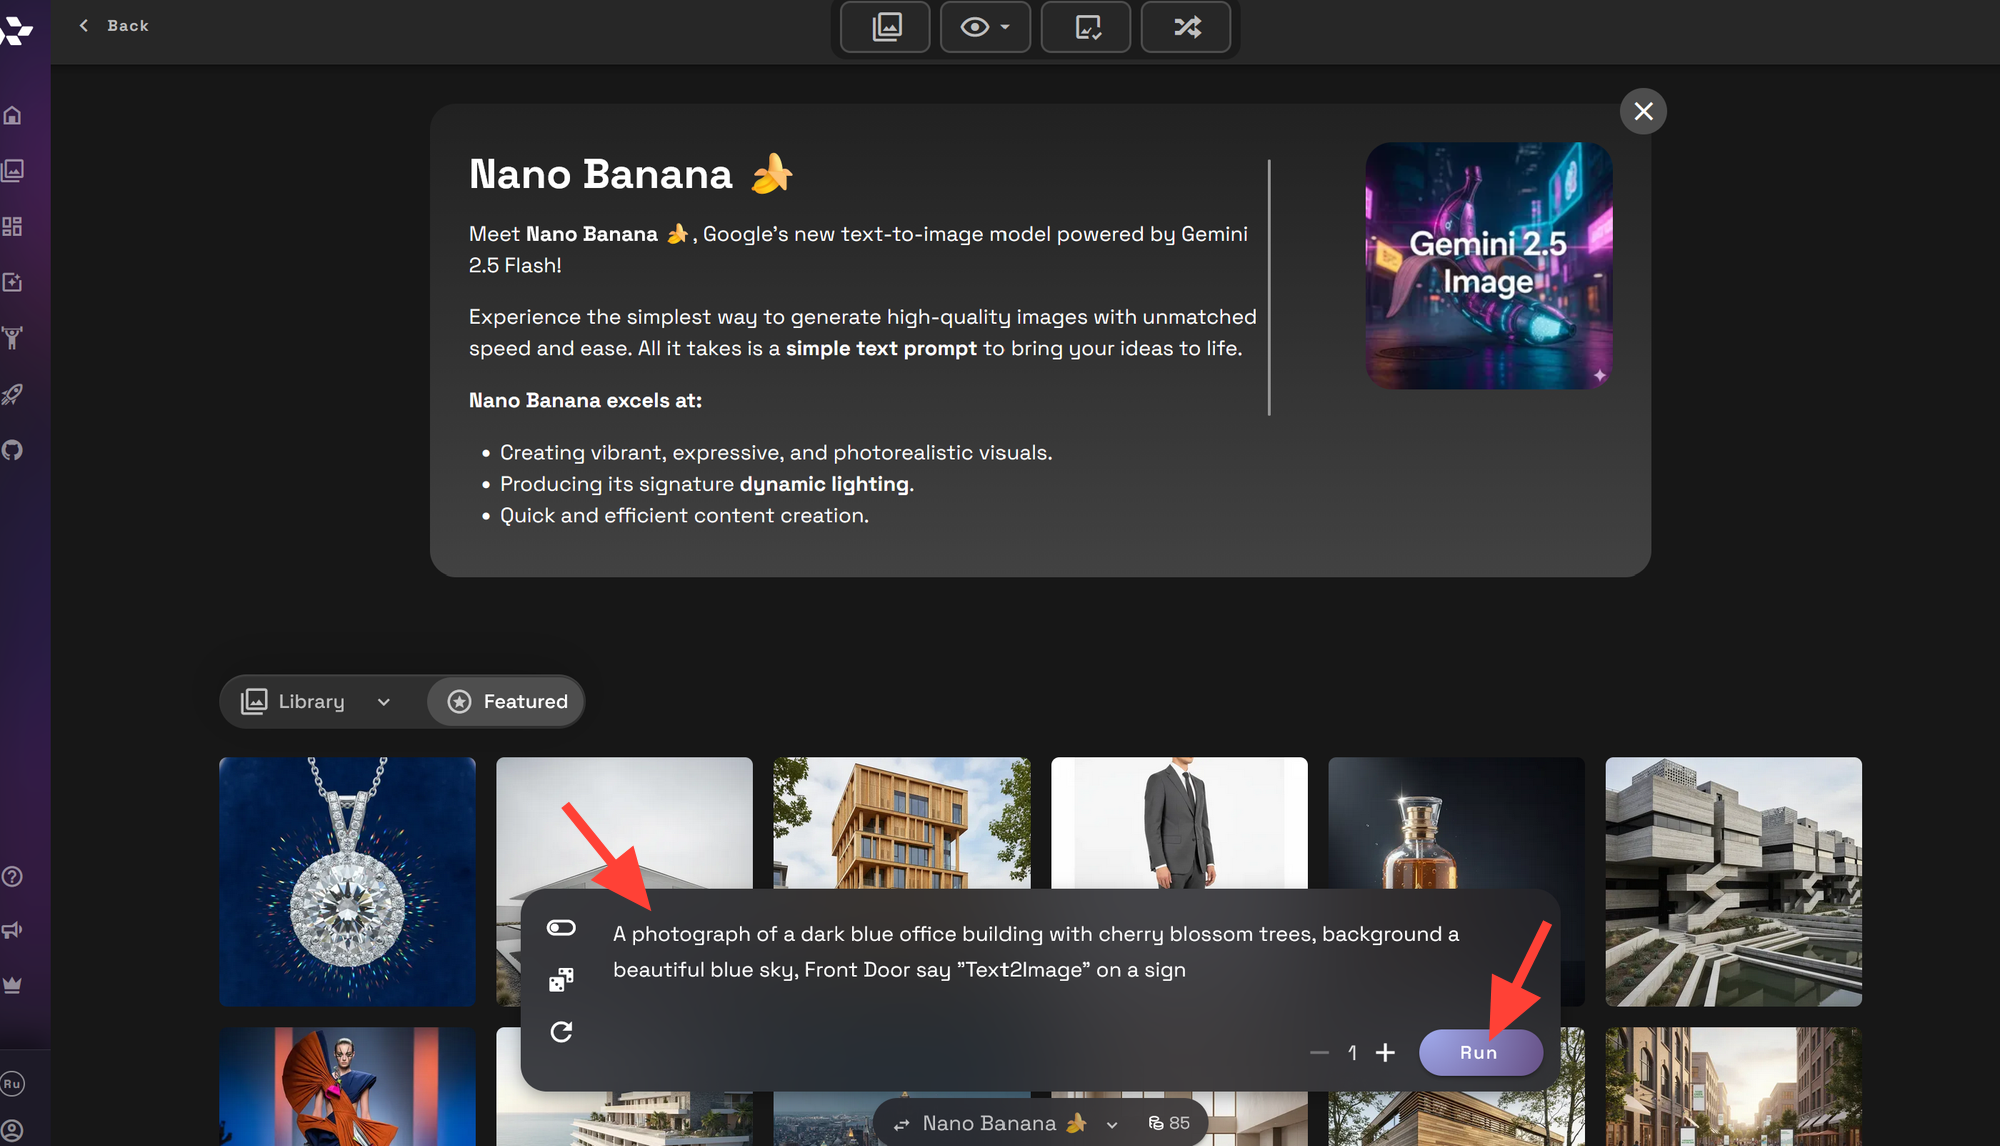Image resolution: width=2000 pixels, height=1146 pixels.
Task: Decrease image count with minus button
Action: click(1319, 1052)
